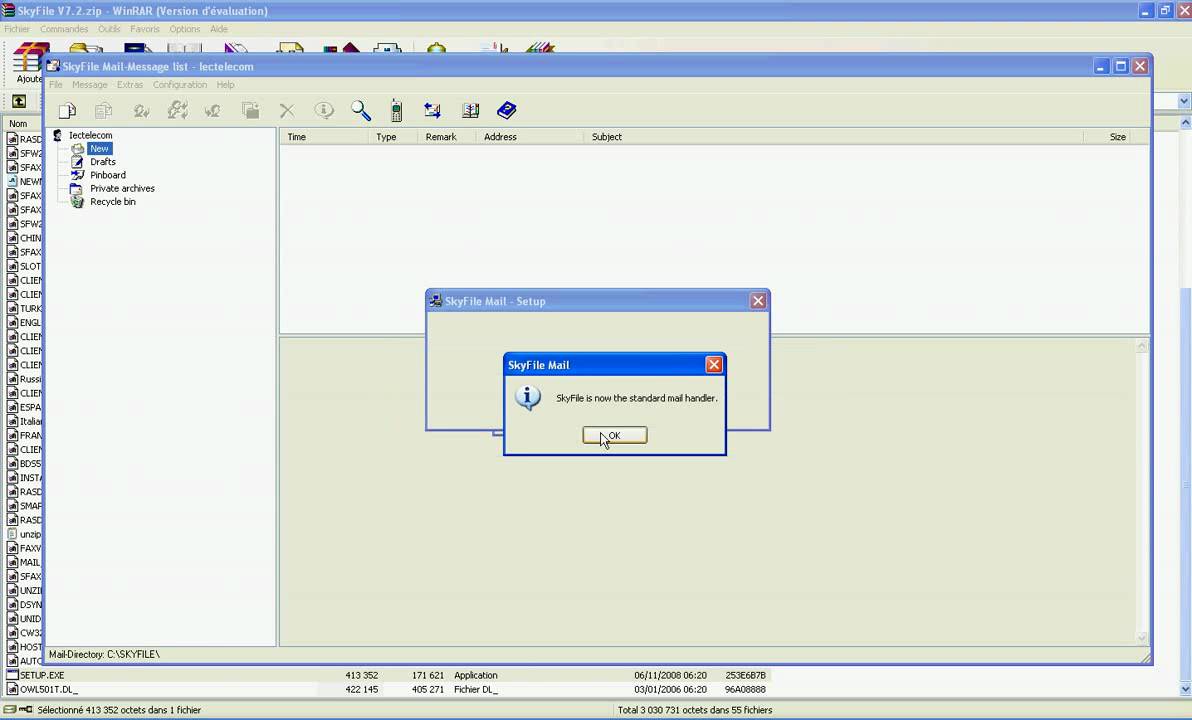The width and height of the screenshot is (1192, 720).
Task: Click preview pane scroll-down arrow
Action: (x=1142, y=637)
